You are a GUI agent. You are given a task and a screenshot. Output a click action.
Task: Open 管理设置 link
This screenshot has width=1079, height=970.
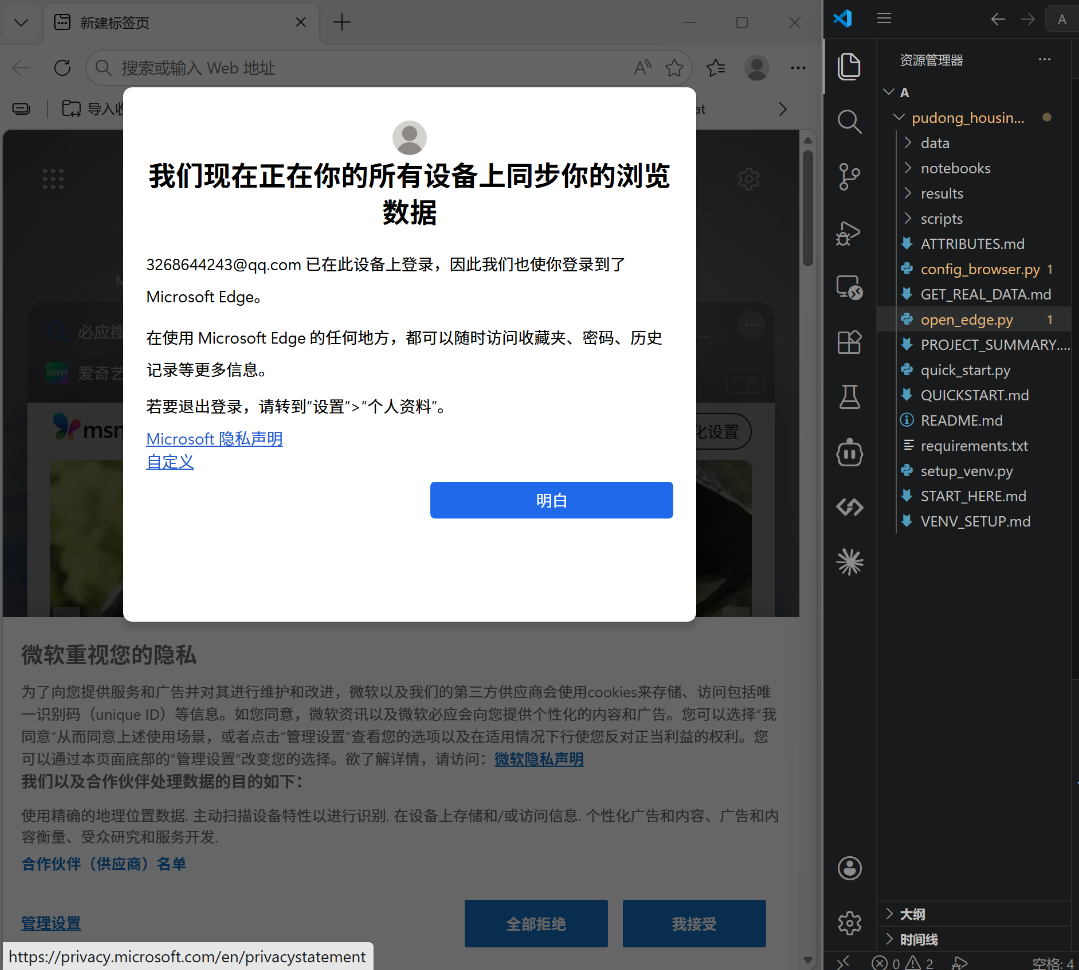tap(51, 923)
